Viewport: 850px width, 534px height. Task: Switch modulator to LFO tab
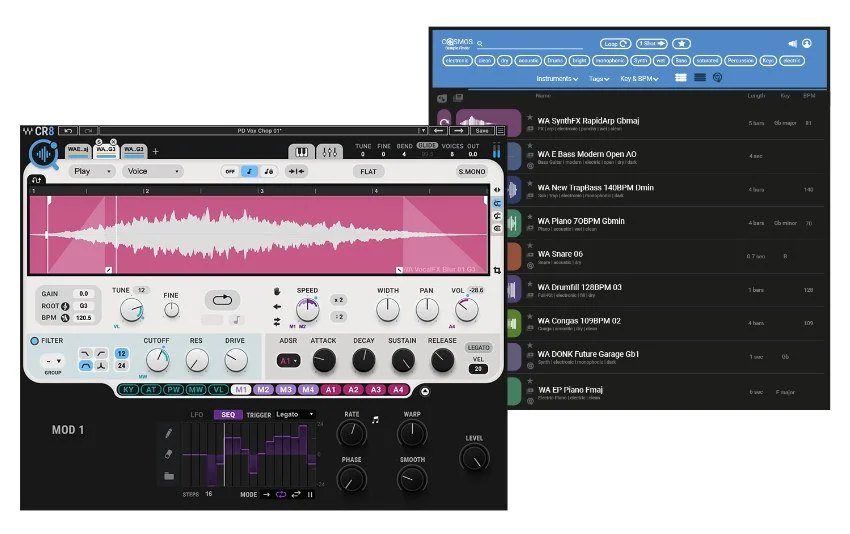[x=197, y=415]
